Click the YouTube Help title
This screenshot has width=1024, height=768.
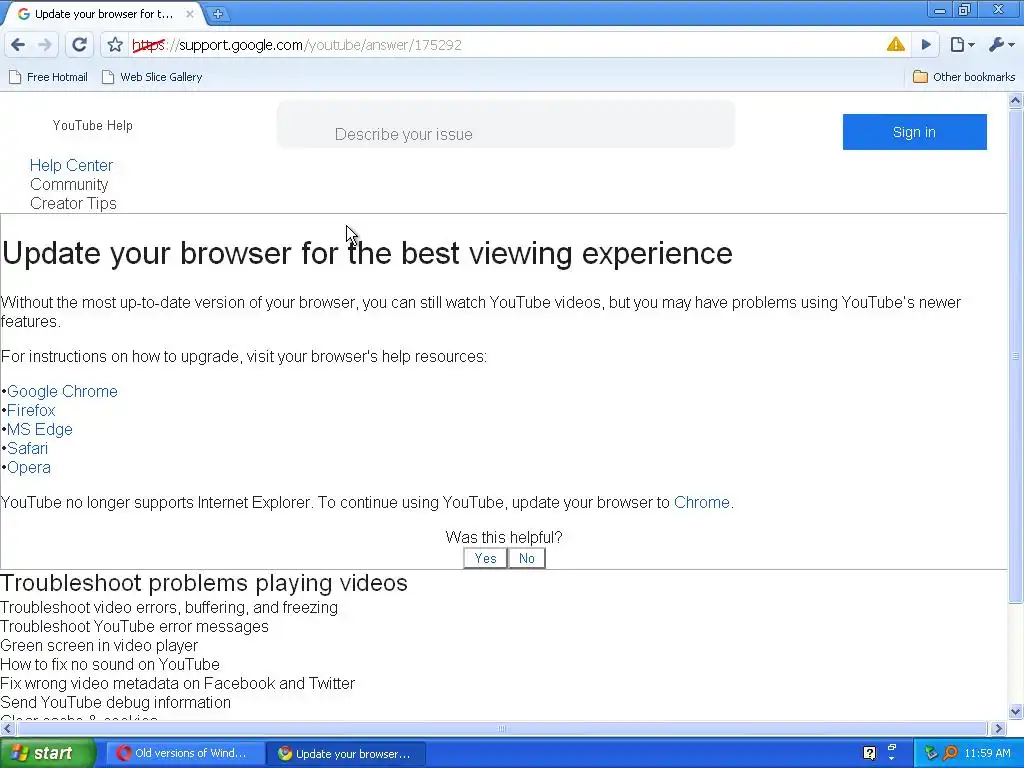(93, 125)
